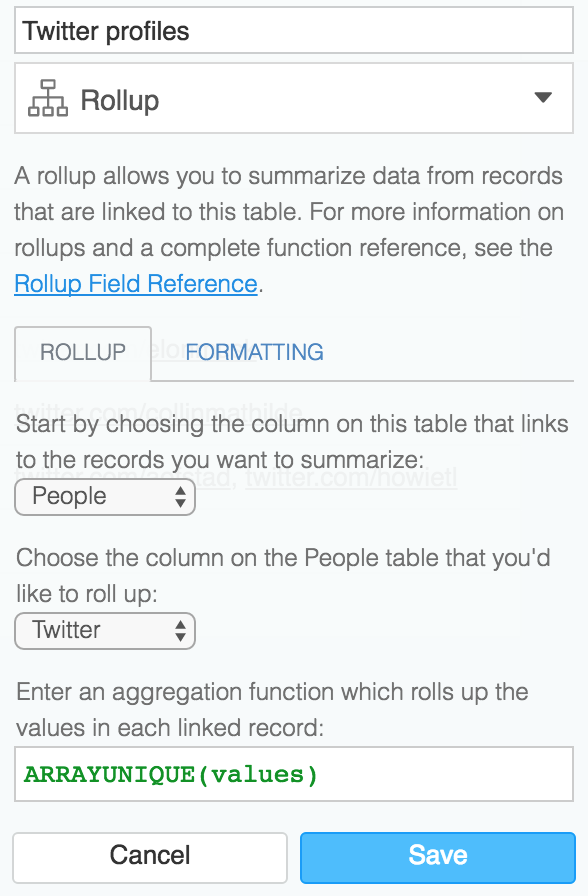Screen dimensions: 588x896
Task: Click the Rollup field type label
Action: [120, 100]
